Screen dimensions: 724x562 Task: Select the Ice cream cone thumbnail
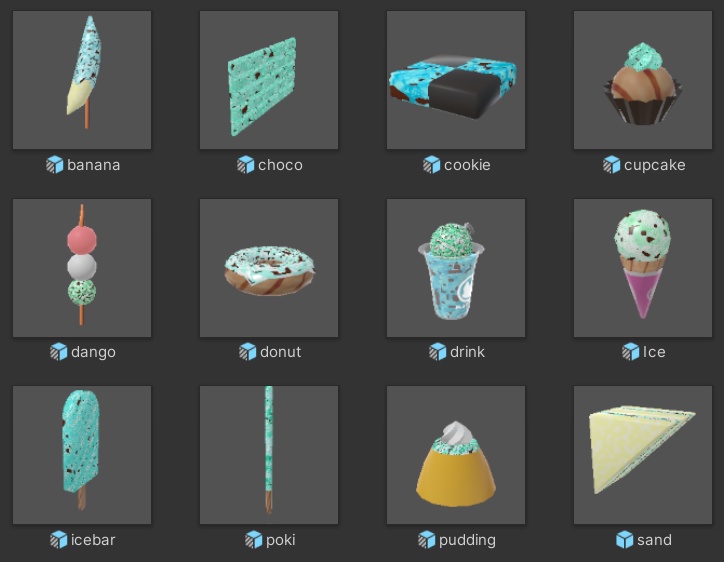643,268
